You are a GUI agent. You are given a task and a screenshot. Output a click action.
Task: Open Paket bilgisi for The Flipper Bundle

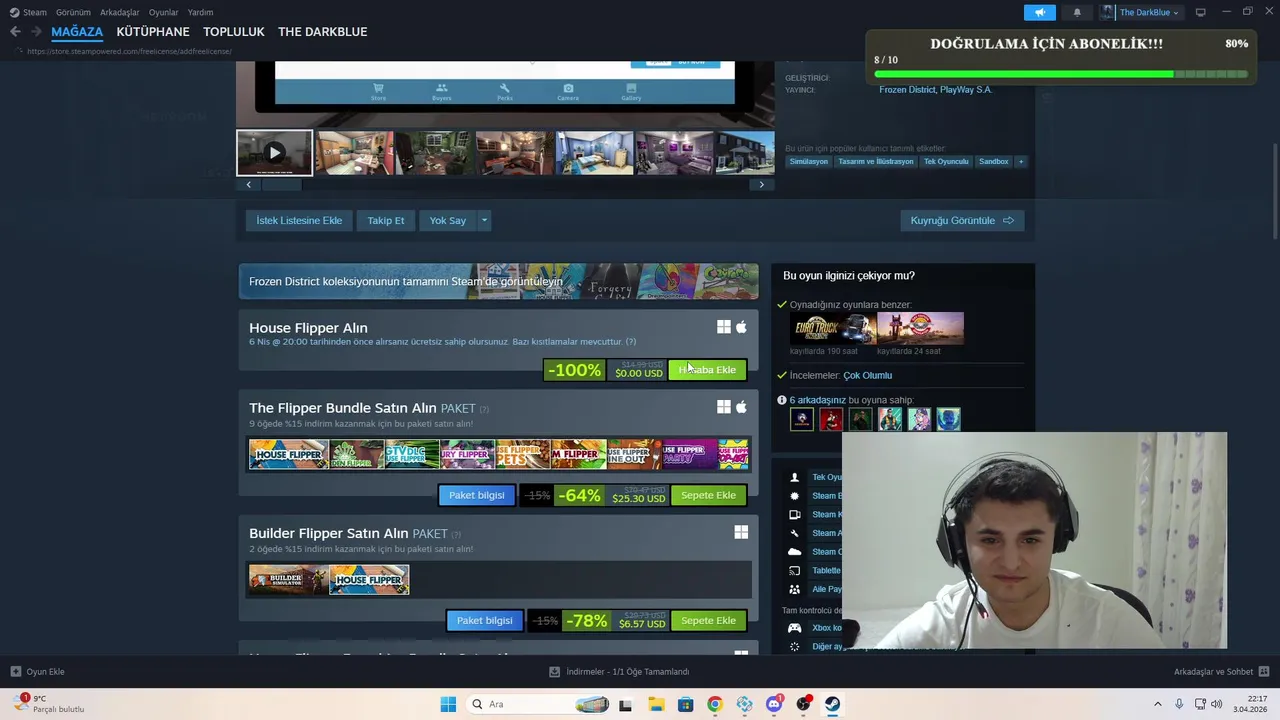point(477,495)
